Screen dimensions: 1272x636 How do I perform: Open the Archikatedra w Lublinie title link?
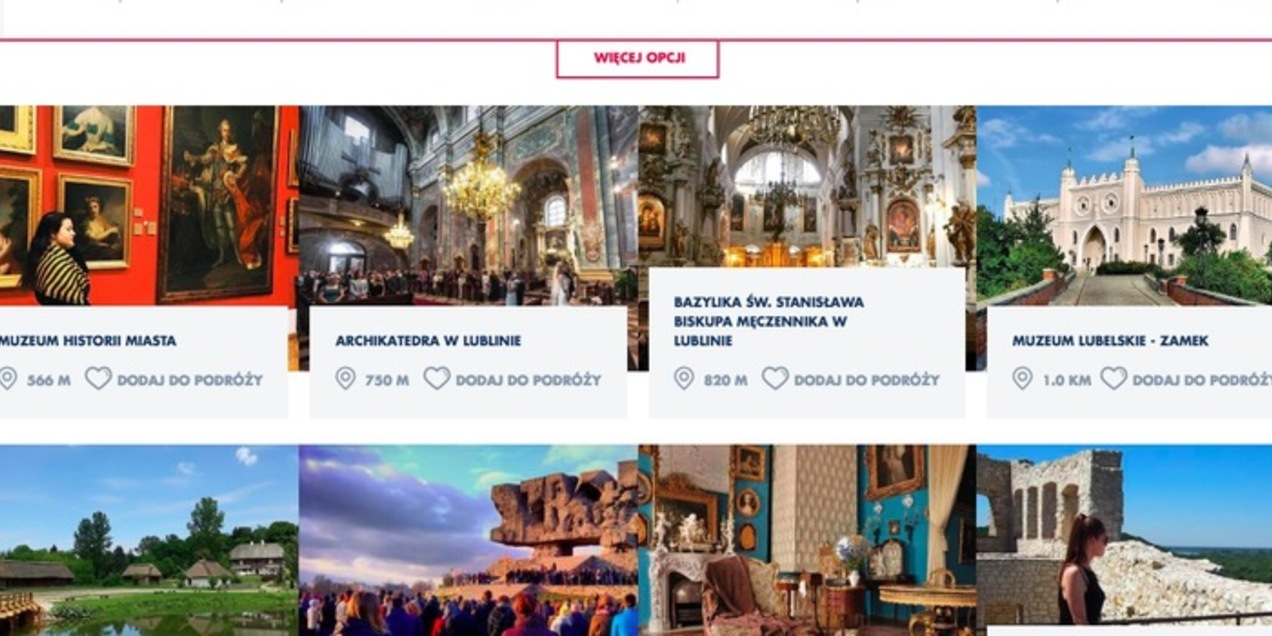[x=428, y=341]
